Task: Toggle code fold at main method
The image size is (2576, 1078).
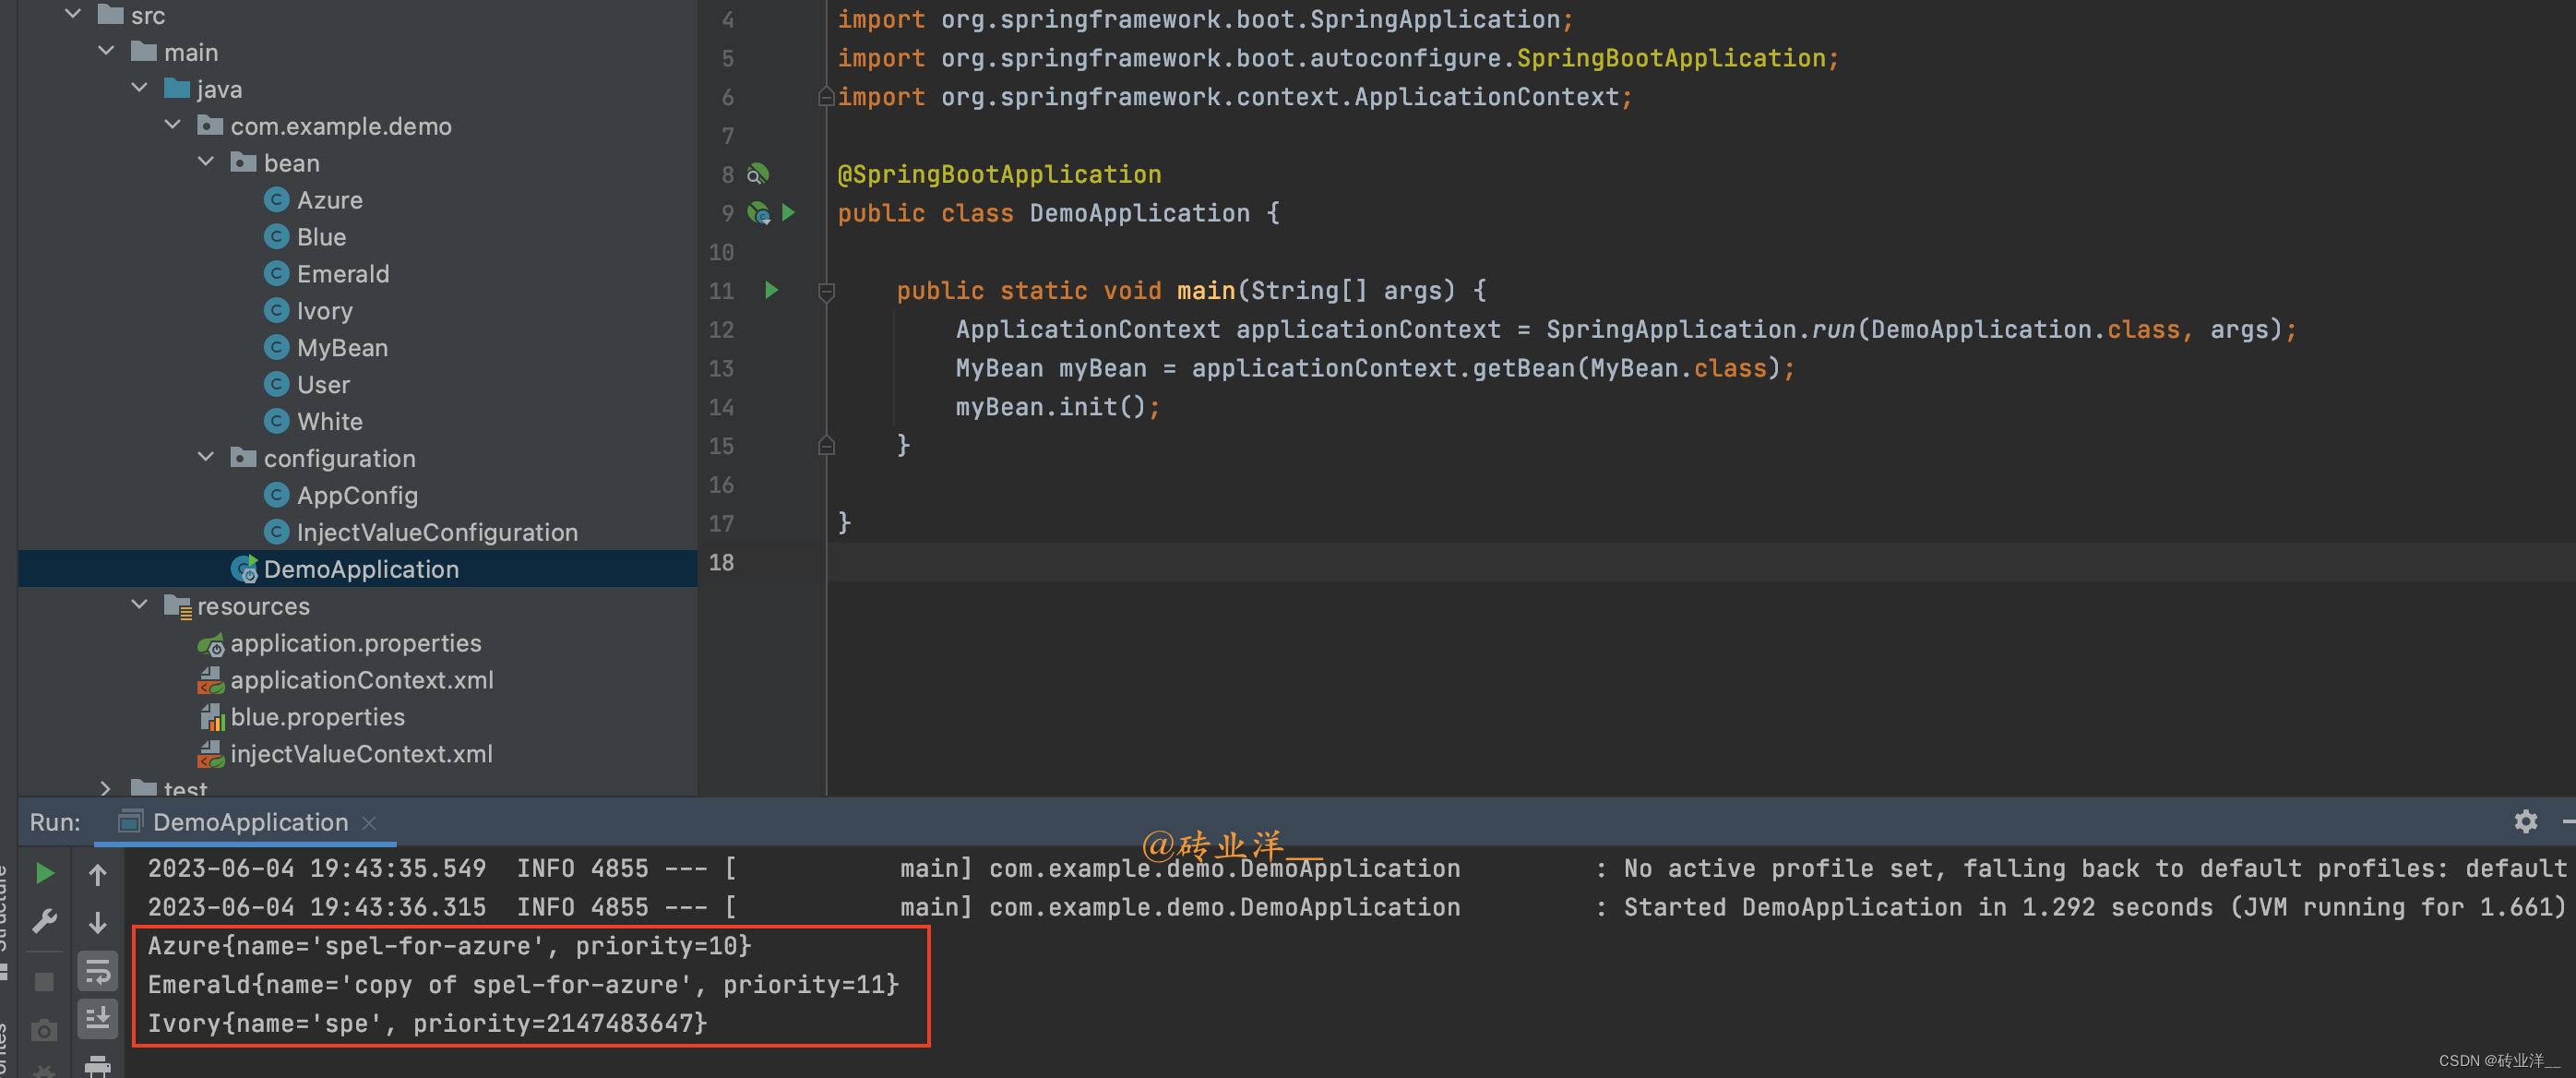Action: (x=826, y=291)
